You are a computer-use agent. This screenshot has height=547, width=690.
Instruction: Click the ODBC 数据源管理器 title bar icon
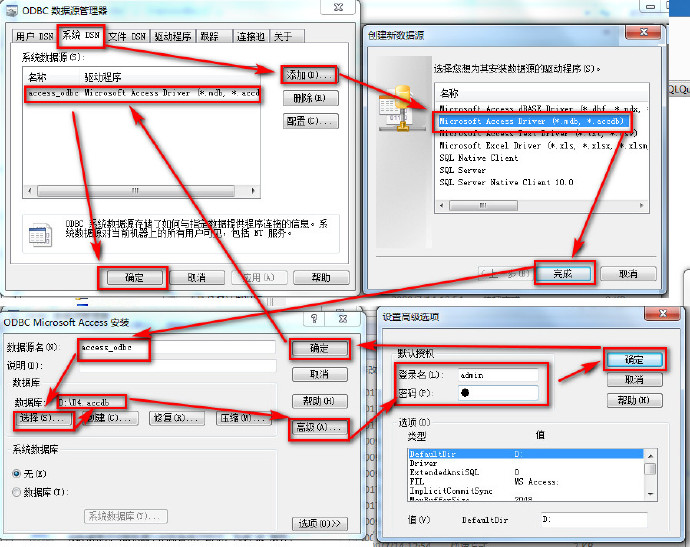pos(12,10)
